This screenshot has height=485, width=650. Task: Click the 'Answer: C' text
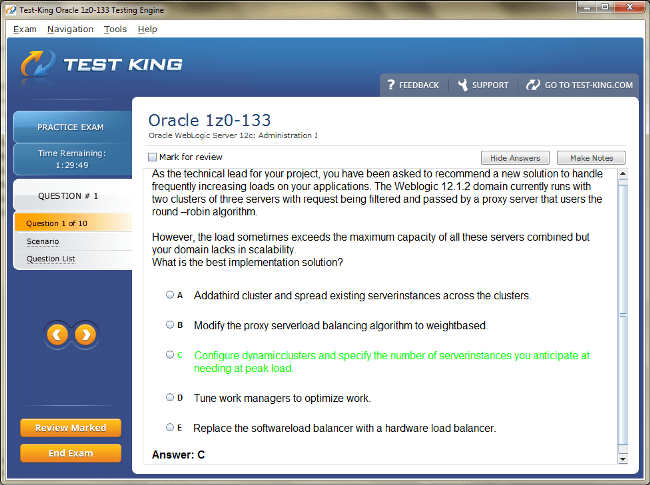178,455
